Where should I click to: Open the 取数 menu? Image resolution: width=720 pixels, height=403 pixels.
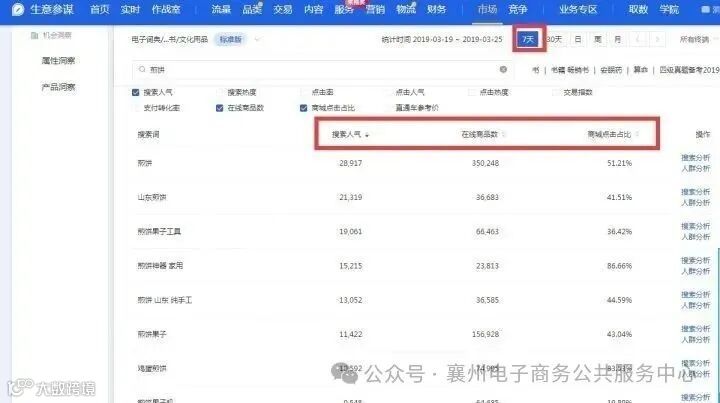tap(638, 9)
